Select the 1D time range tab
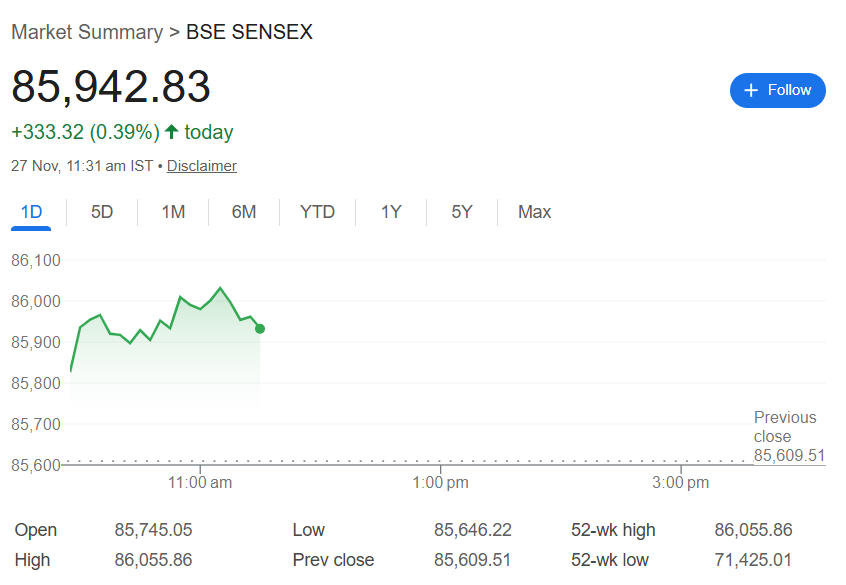 [32, 212]
